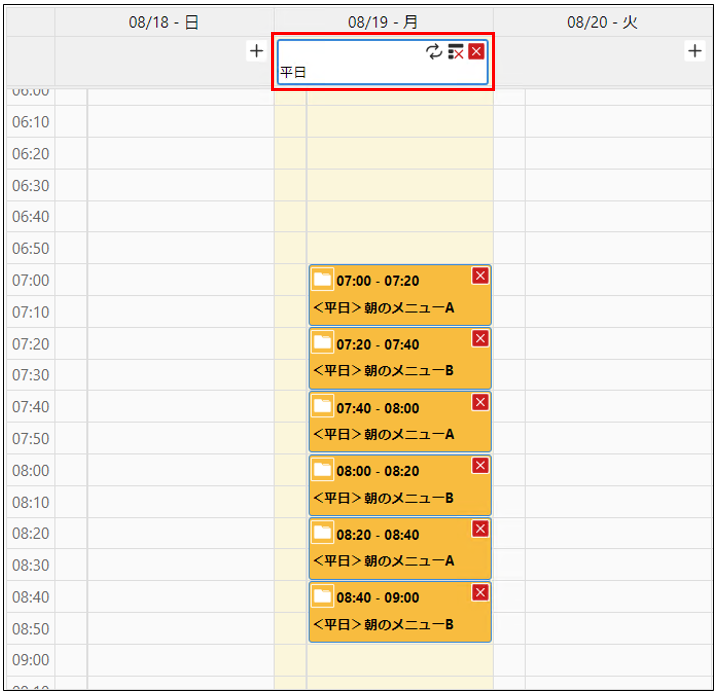Click the 08:00 time row label

click(x=31, y=470)
